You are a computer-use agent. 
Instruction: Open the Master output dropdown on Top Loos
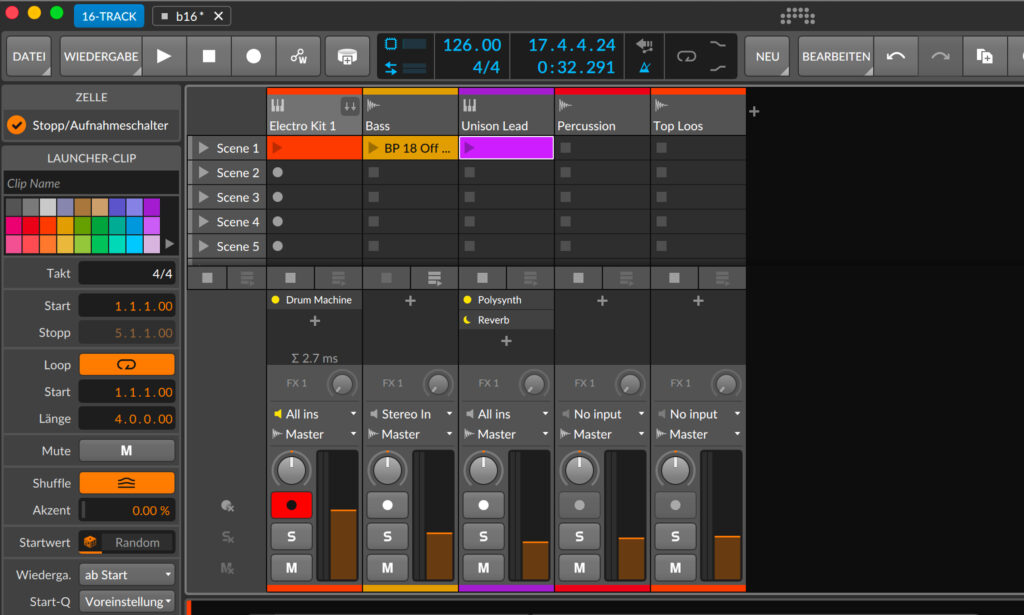tap(699, 434)
